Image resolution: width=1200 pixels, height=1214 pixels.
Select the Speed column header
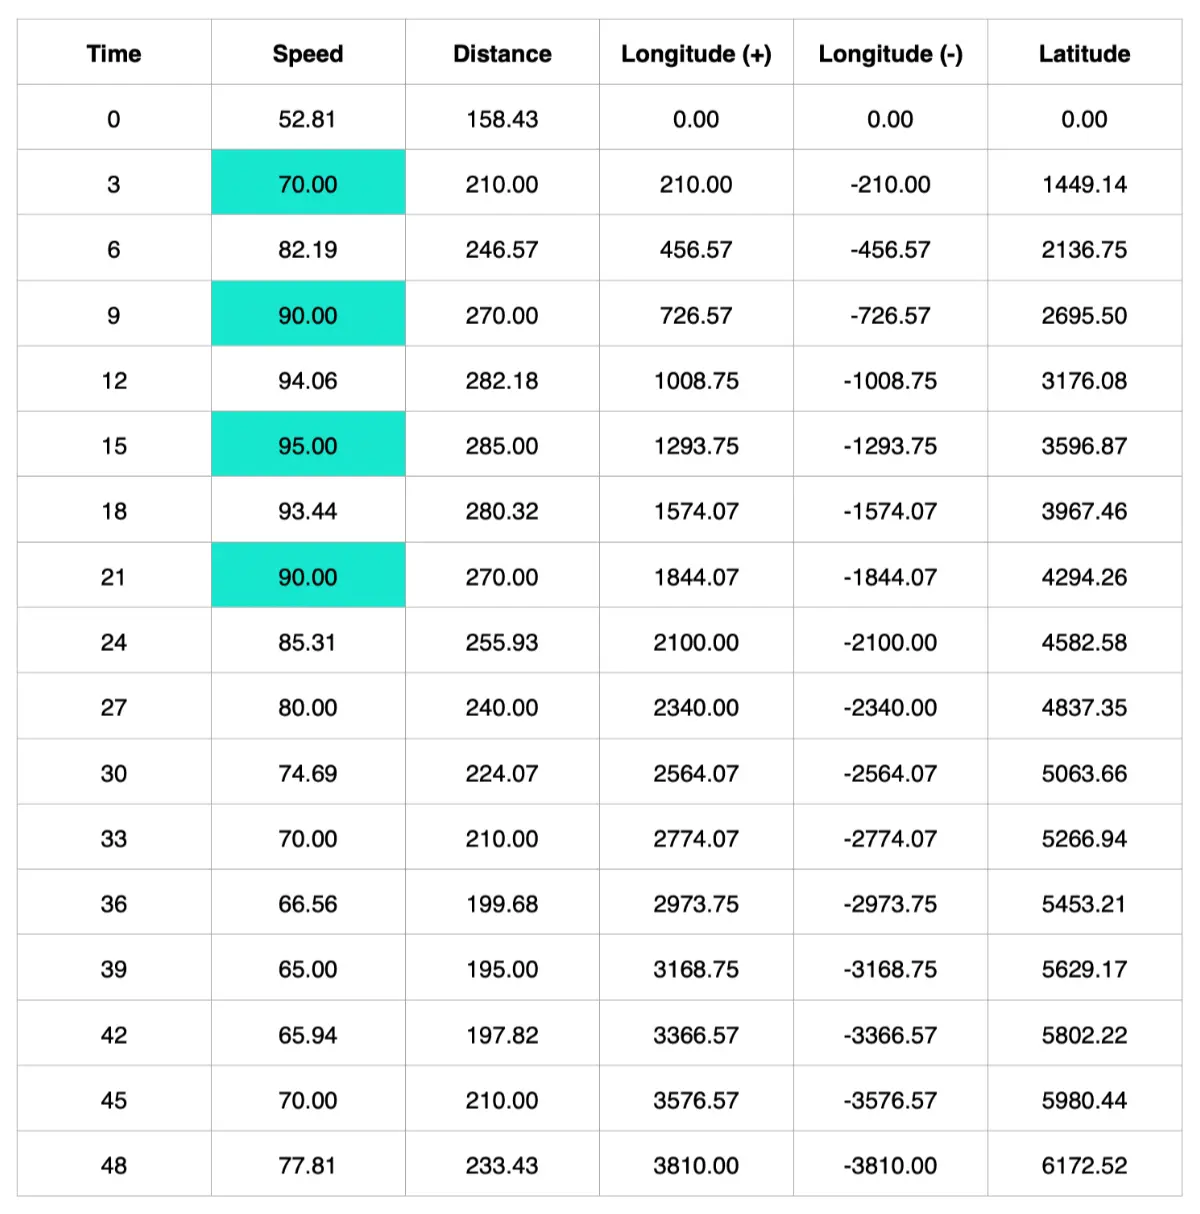tap(308, 54)
